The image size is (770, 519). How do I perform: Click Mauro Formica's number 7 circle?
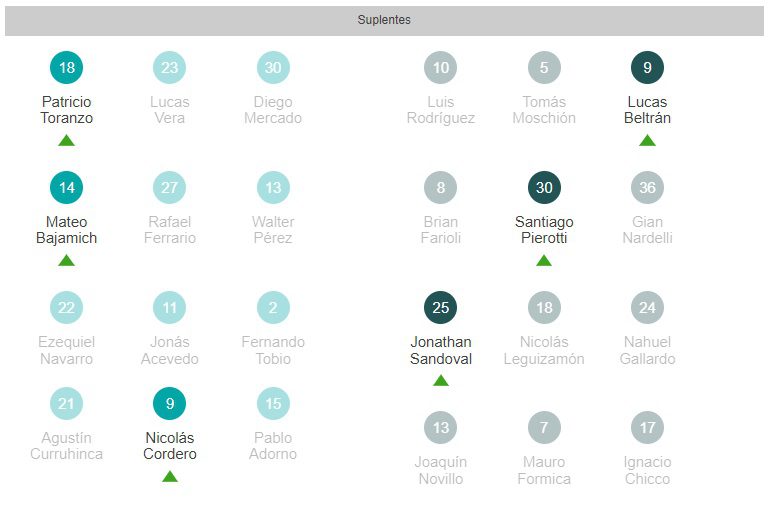(x=544, y=428)
